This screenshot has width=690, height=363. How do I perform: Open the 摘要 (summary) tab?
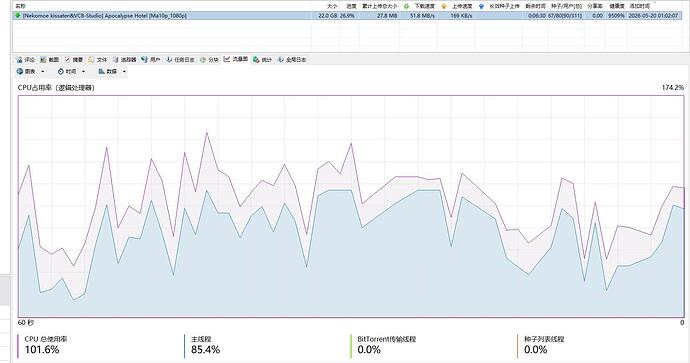(x=73, y=59)
